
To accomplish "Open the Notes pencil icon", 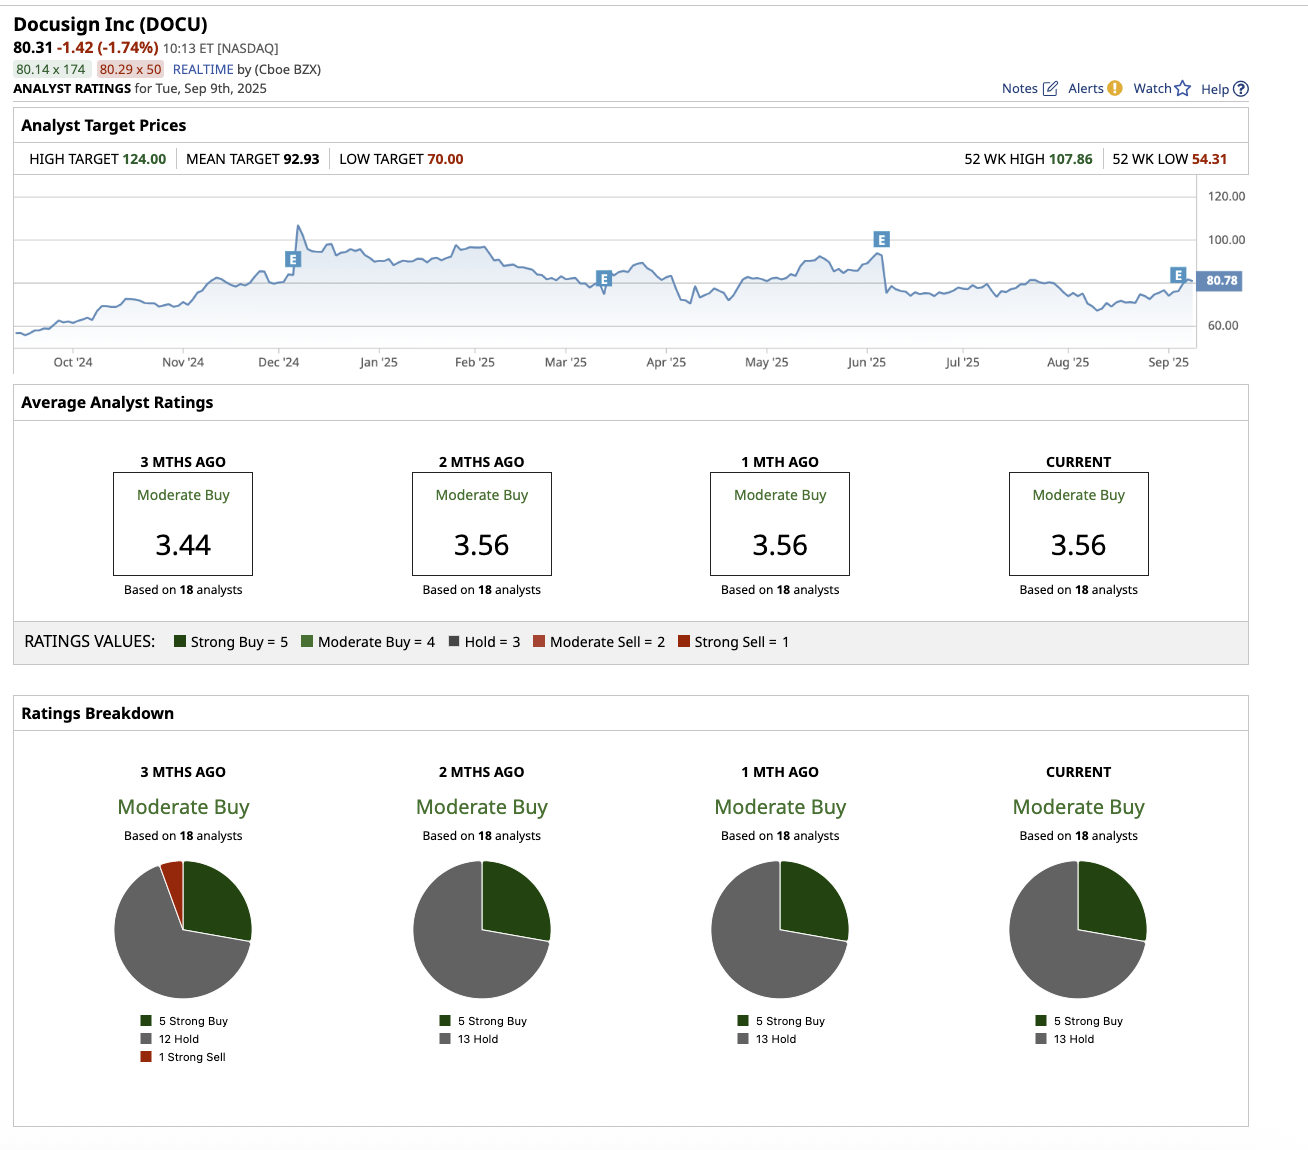I will [1050, 89].
